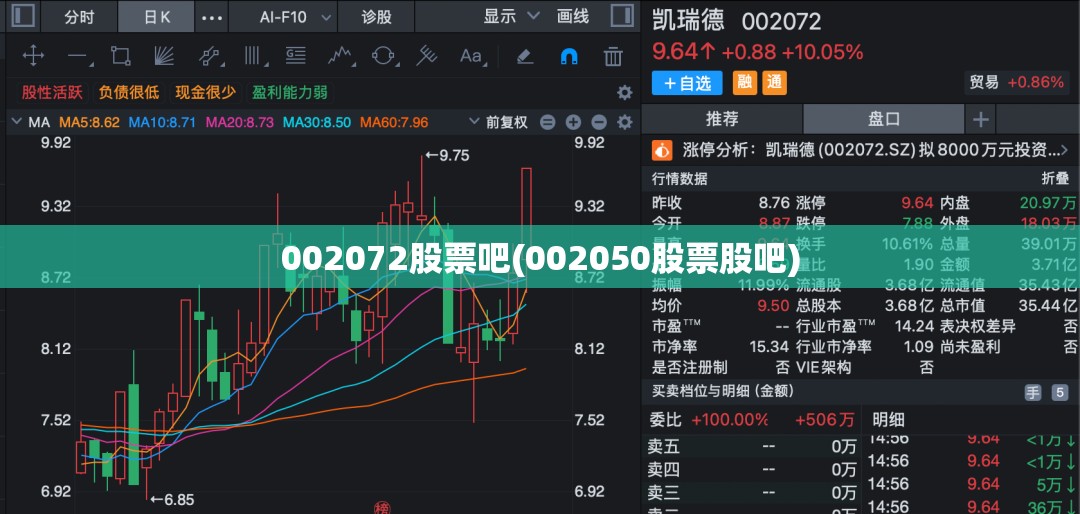
Task: Toggle the 5 levels depth button
Action: click(x=1060, y=393)
